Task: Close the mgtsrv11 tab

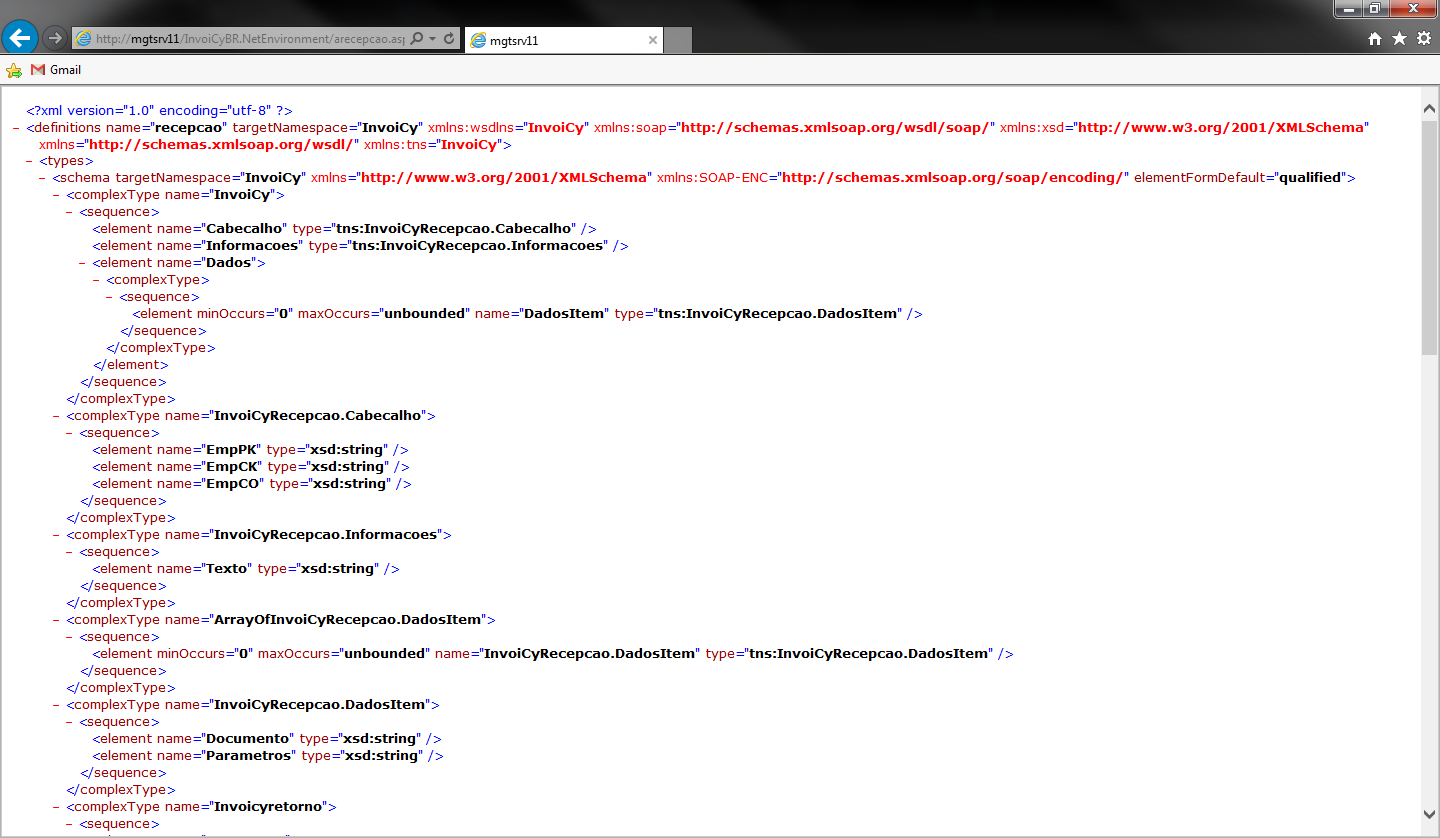Action: pyautogui.click(x=652, y=40)
